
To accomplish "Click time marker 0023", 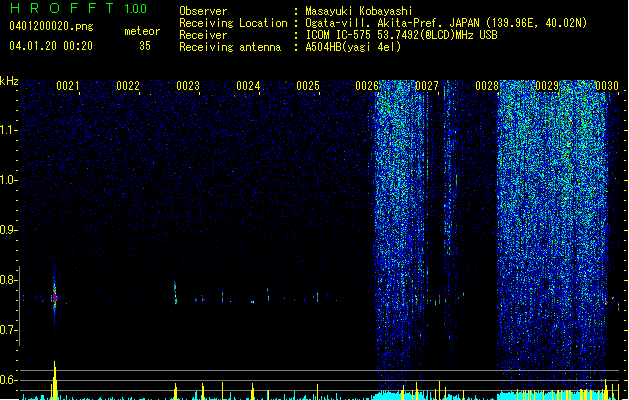I will pos(188,85).
